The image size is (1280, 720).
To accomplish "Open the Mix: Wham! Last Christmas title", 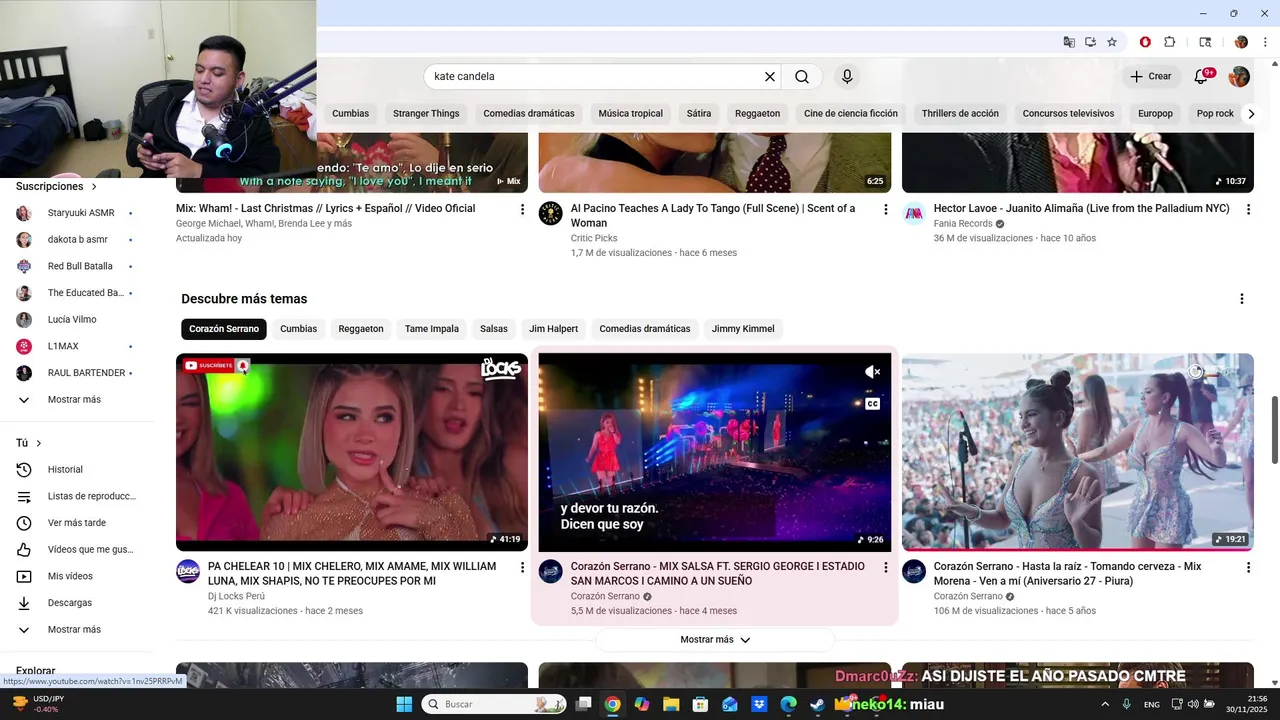I will pyautogui.click(x=326, y=209).
